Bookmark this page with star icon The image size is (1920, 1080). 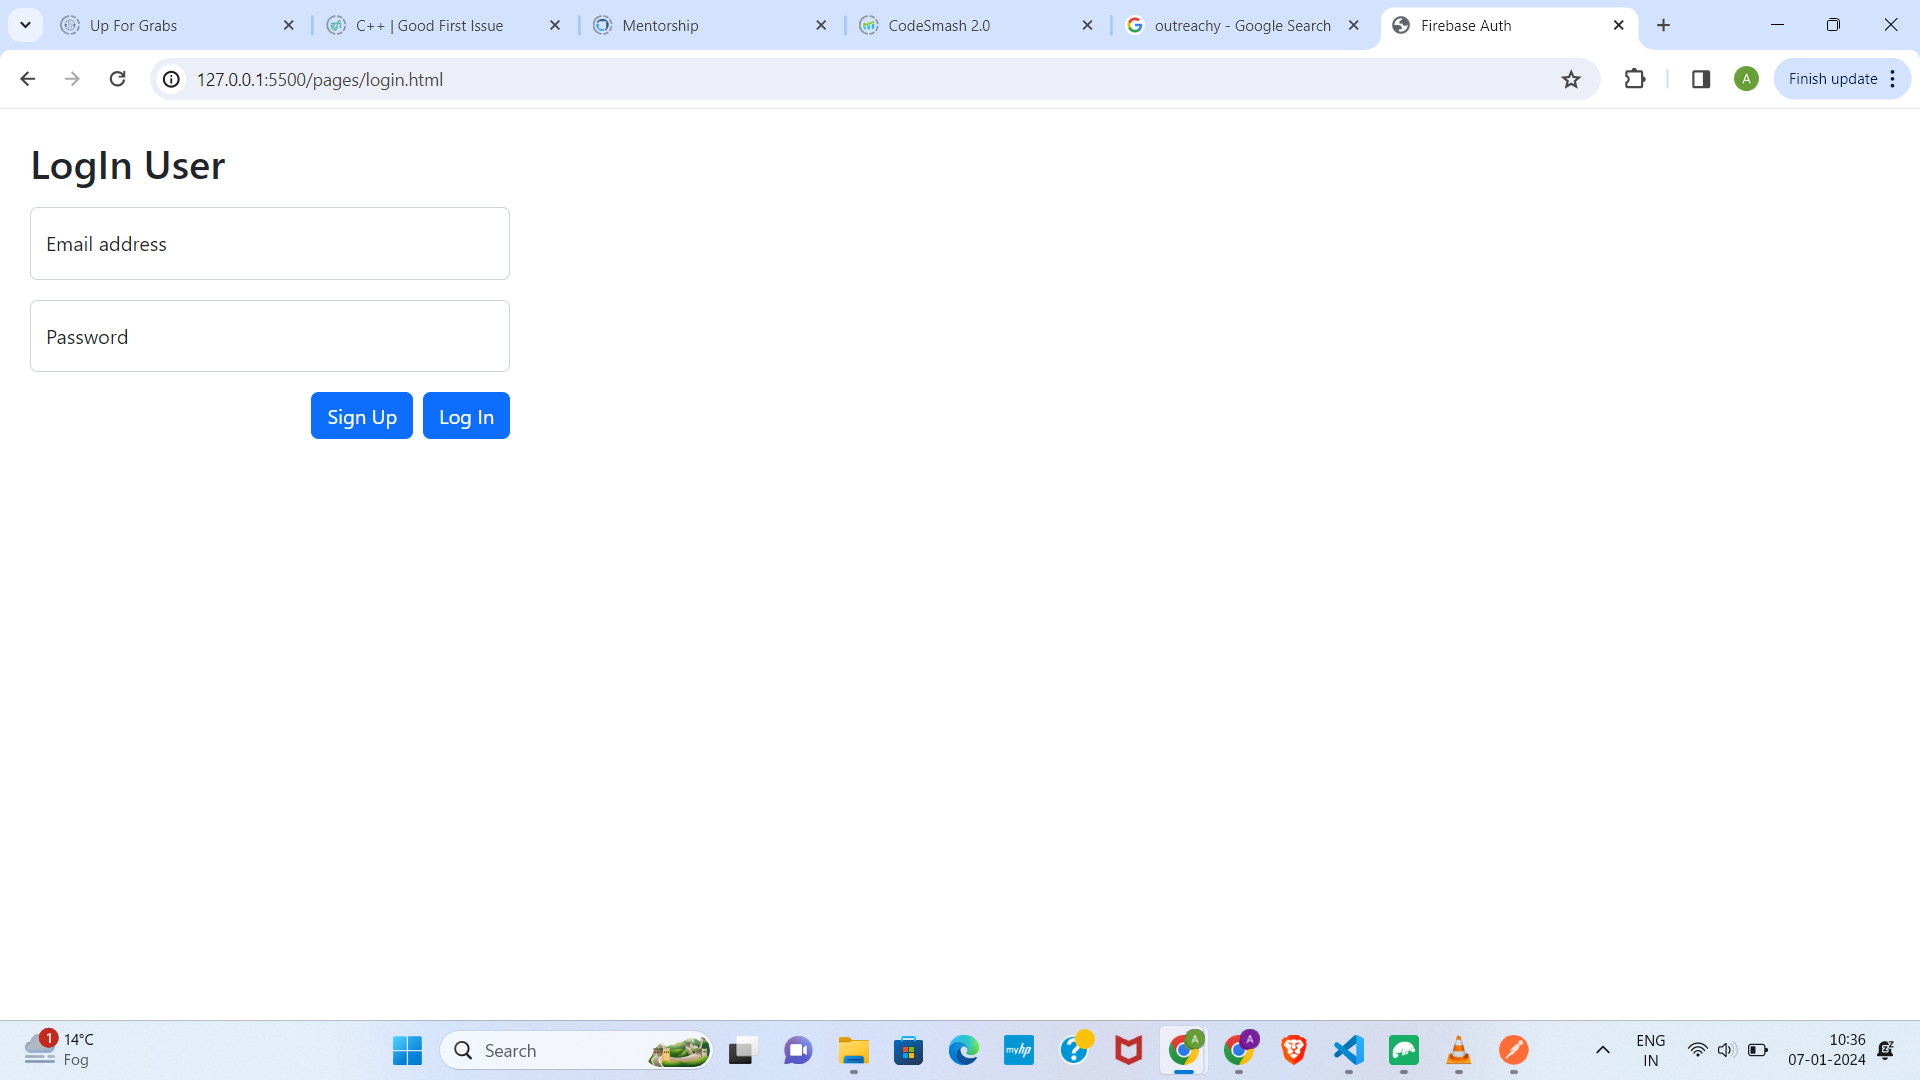point(1571,80)
